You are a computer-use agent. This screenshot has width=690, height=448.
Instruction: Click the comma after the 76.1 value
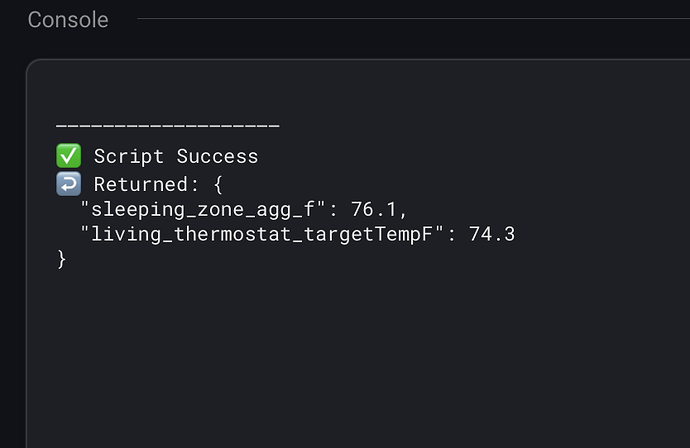[402, 211]
